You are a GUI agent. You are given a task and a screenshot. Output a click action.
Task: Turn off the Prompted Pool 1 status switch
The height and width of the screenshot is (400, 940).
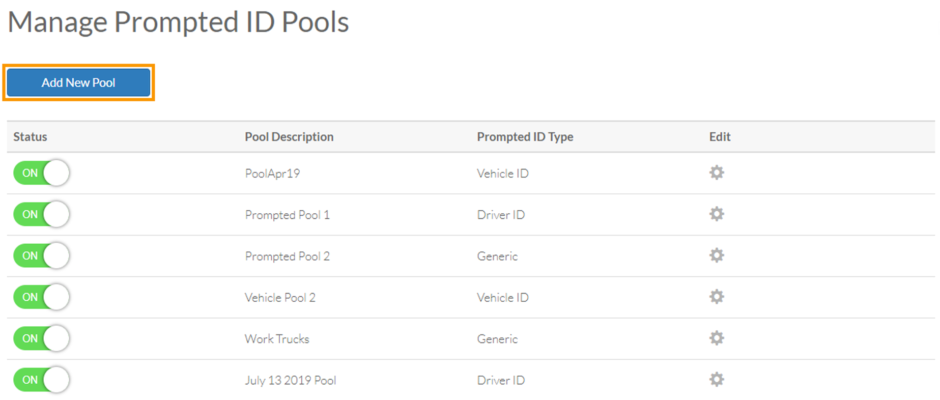(x=41, y=214)
